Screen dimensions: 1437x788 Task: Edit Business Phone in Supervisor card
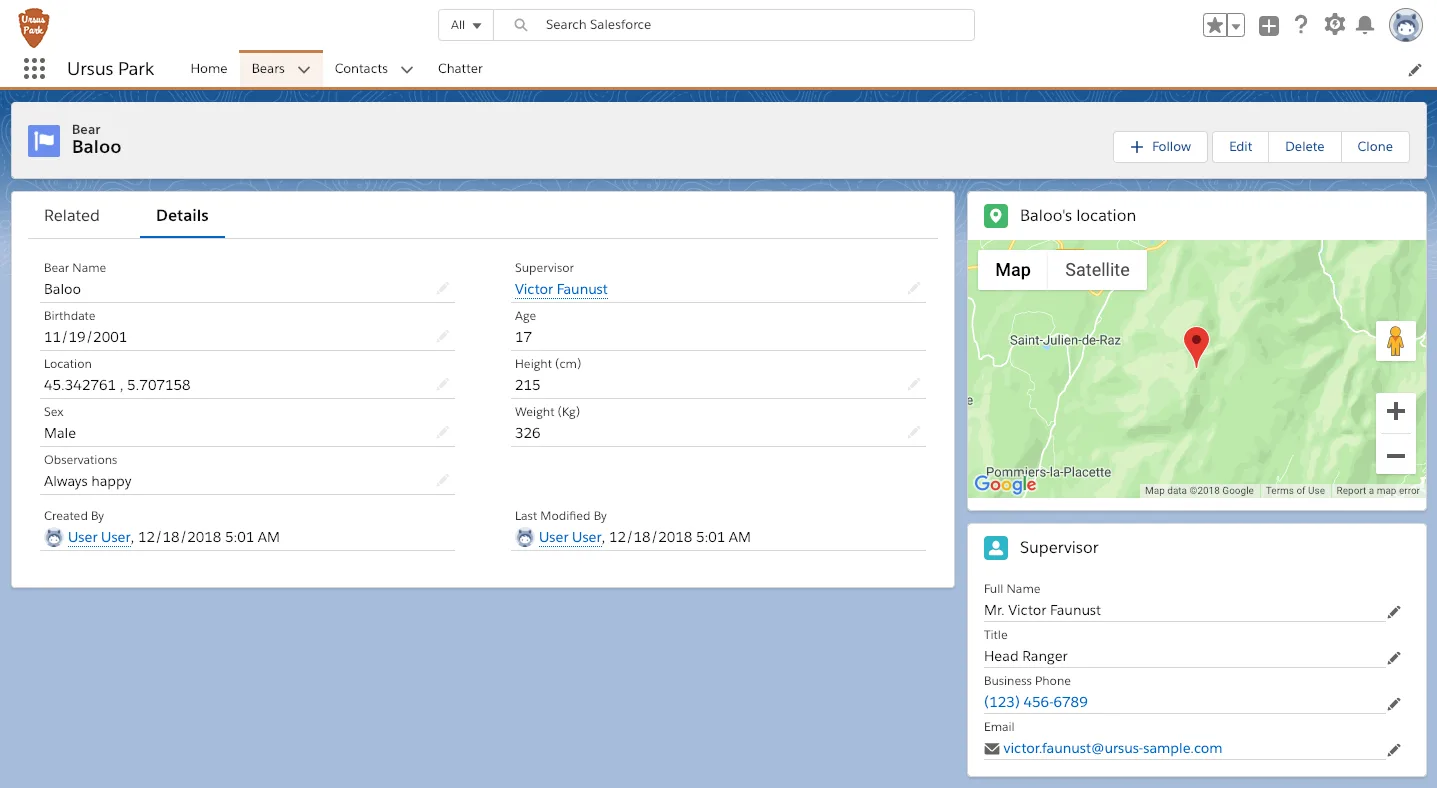coord(1394,704)
